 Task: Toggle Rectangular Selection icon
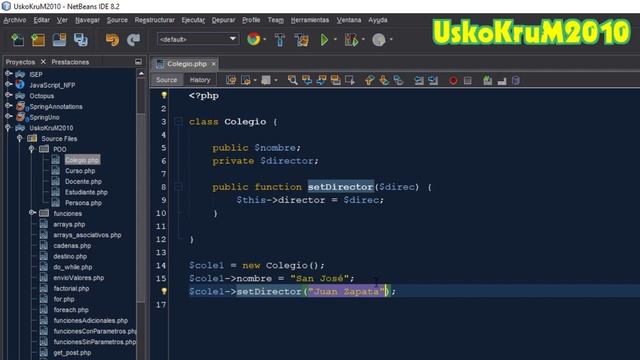coord(350,80)
